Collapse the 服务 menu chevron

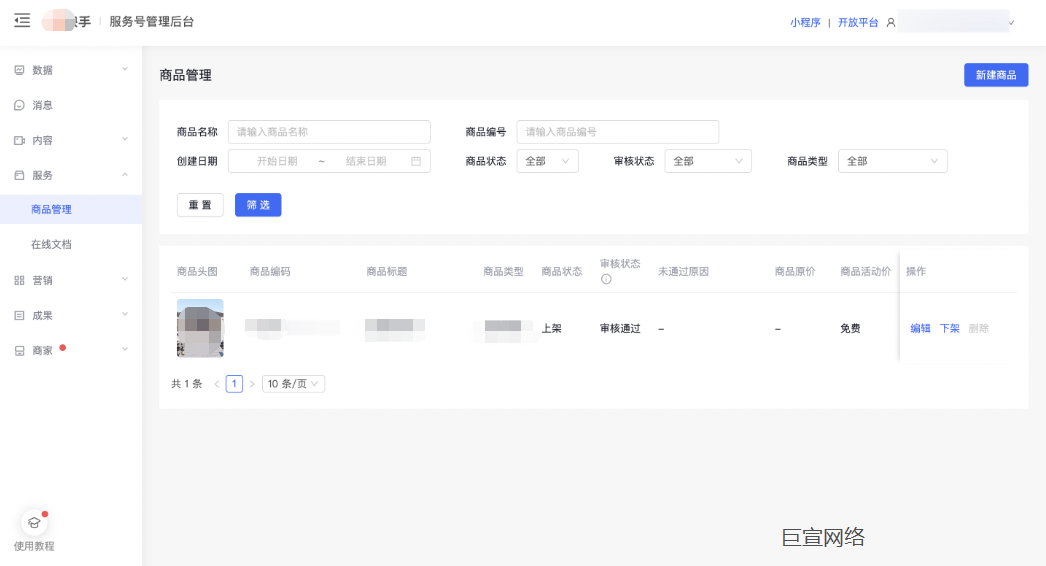(125, 175)
